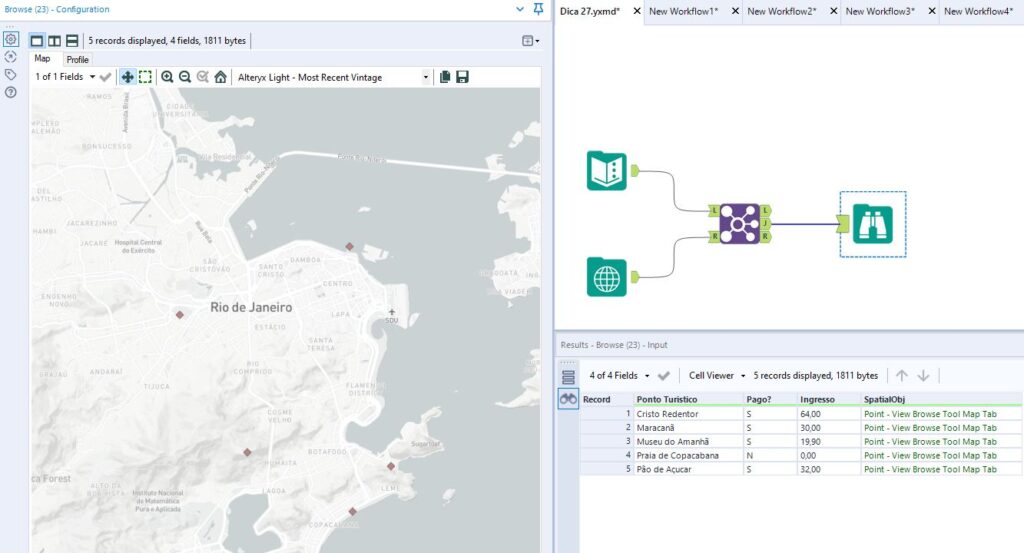Open the Help question mark icon
The width and height of the screenshot is (1024, 553).
click(x=10, y=92)
